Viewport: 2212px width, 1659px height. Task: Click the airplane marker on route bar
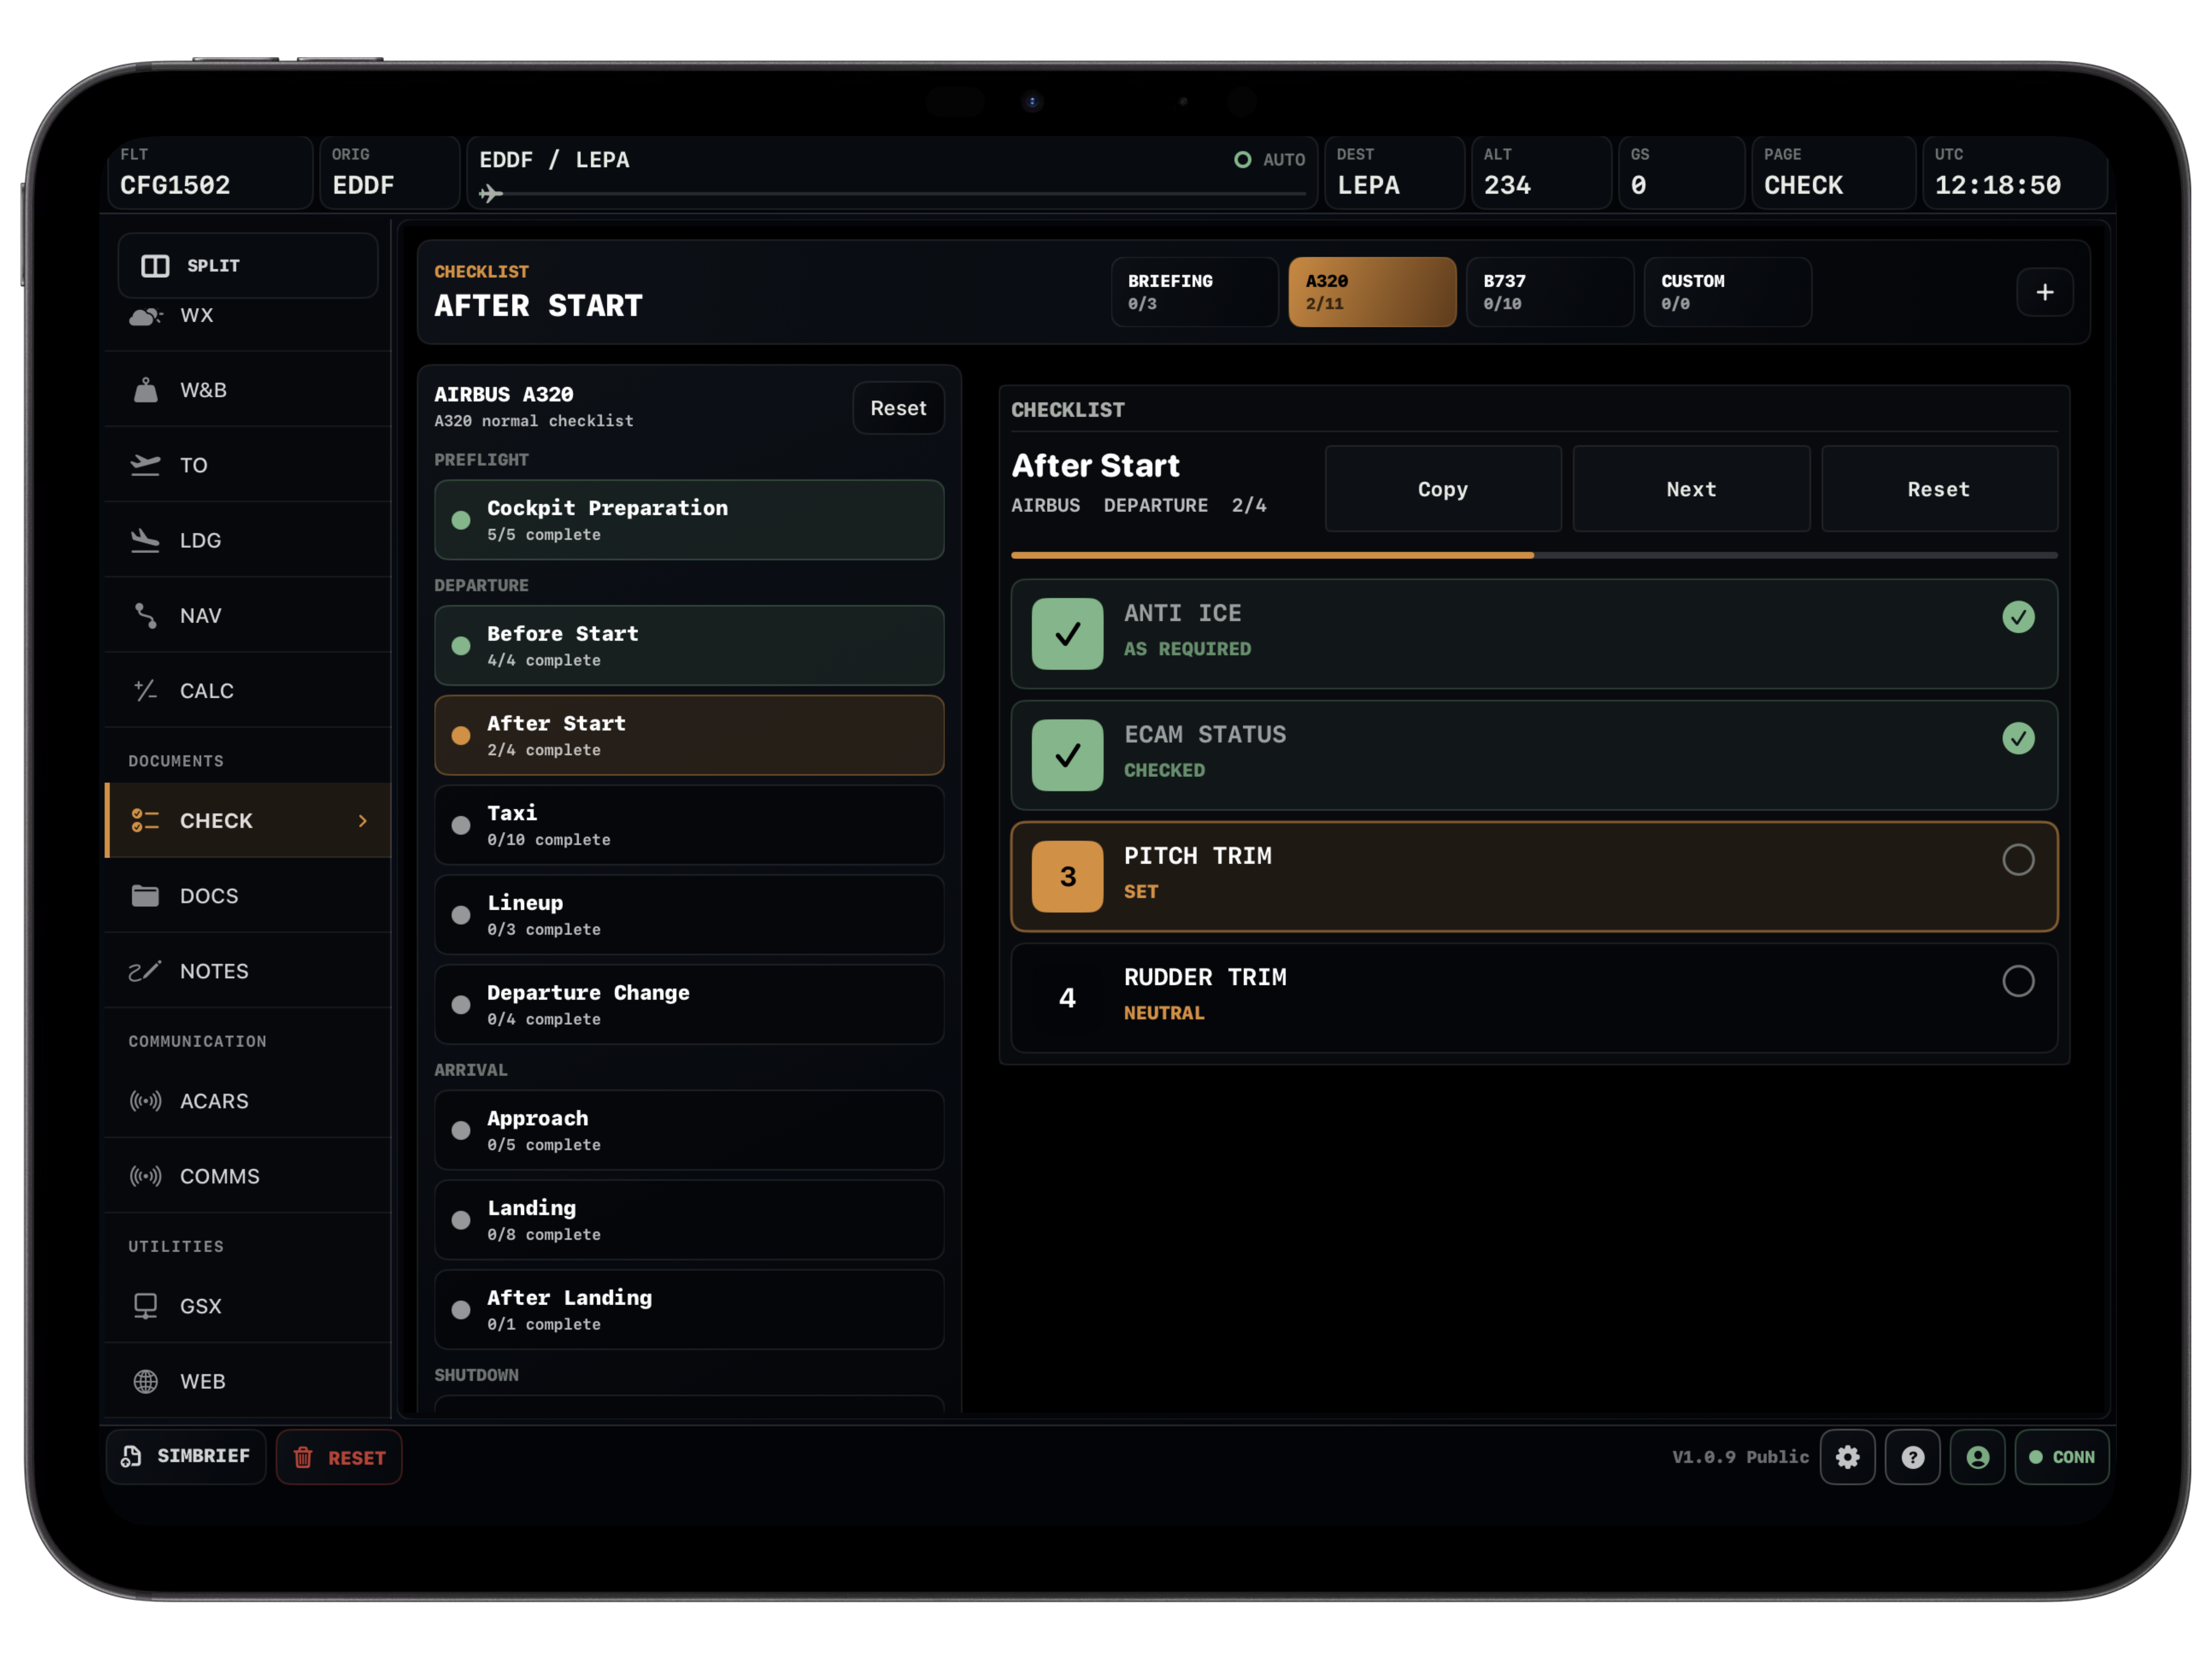pos(490,193)
